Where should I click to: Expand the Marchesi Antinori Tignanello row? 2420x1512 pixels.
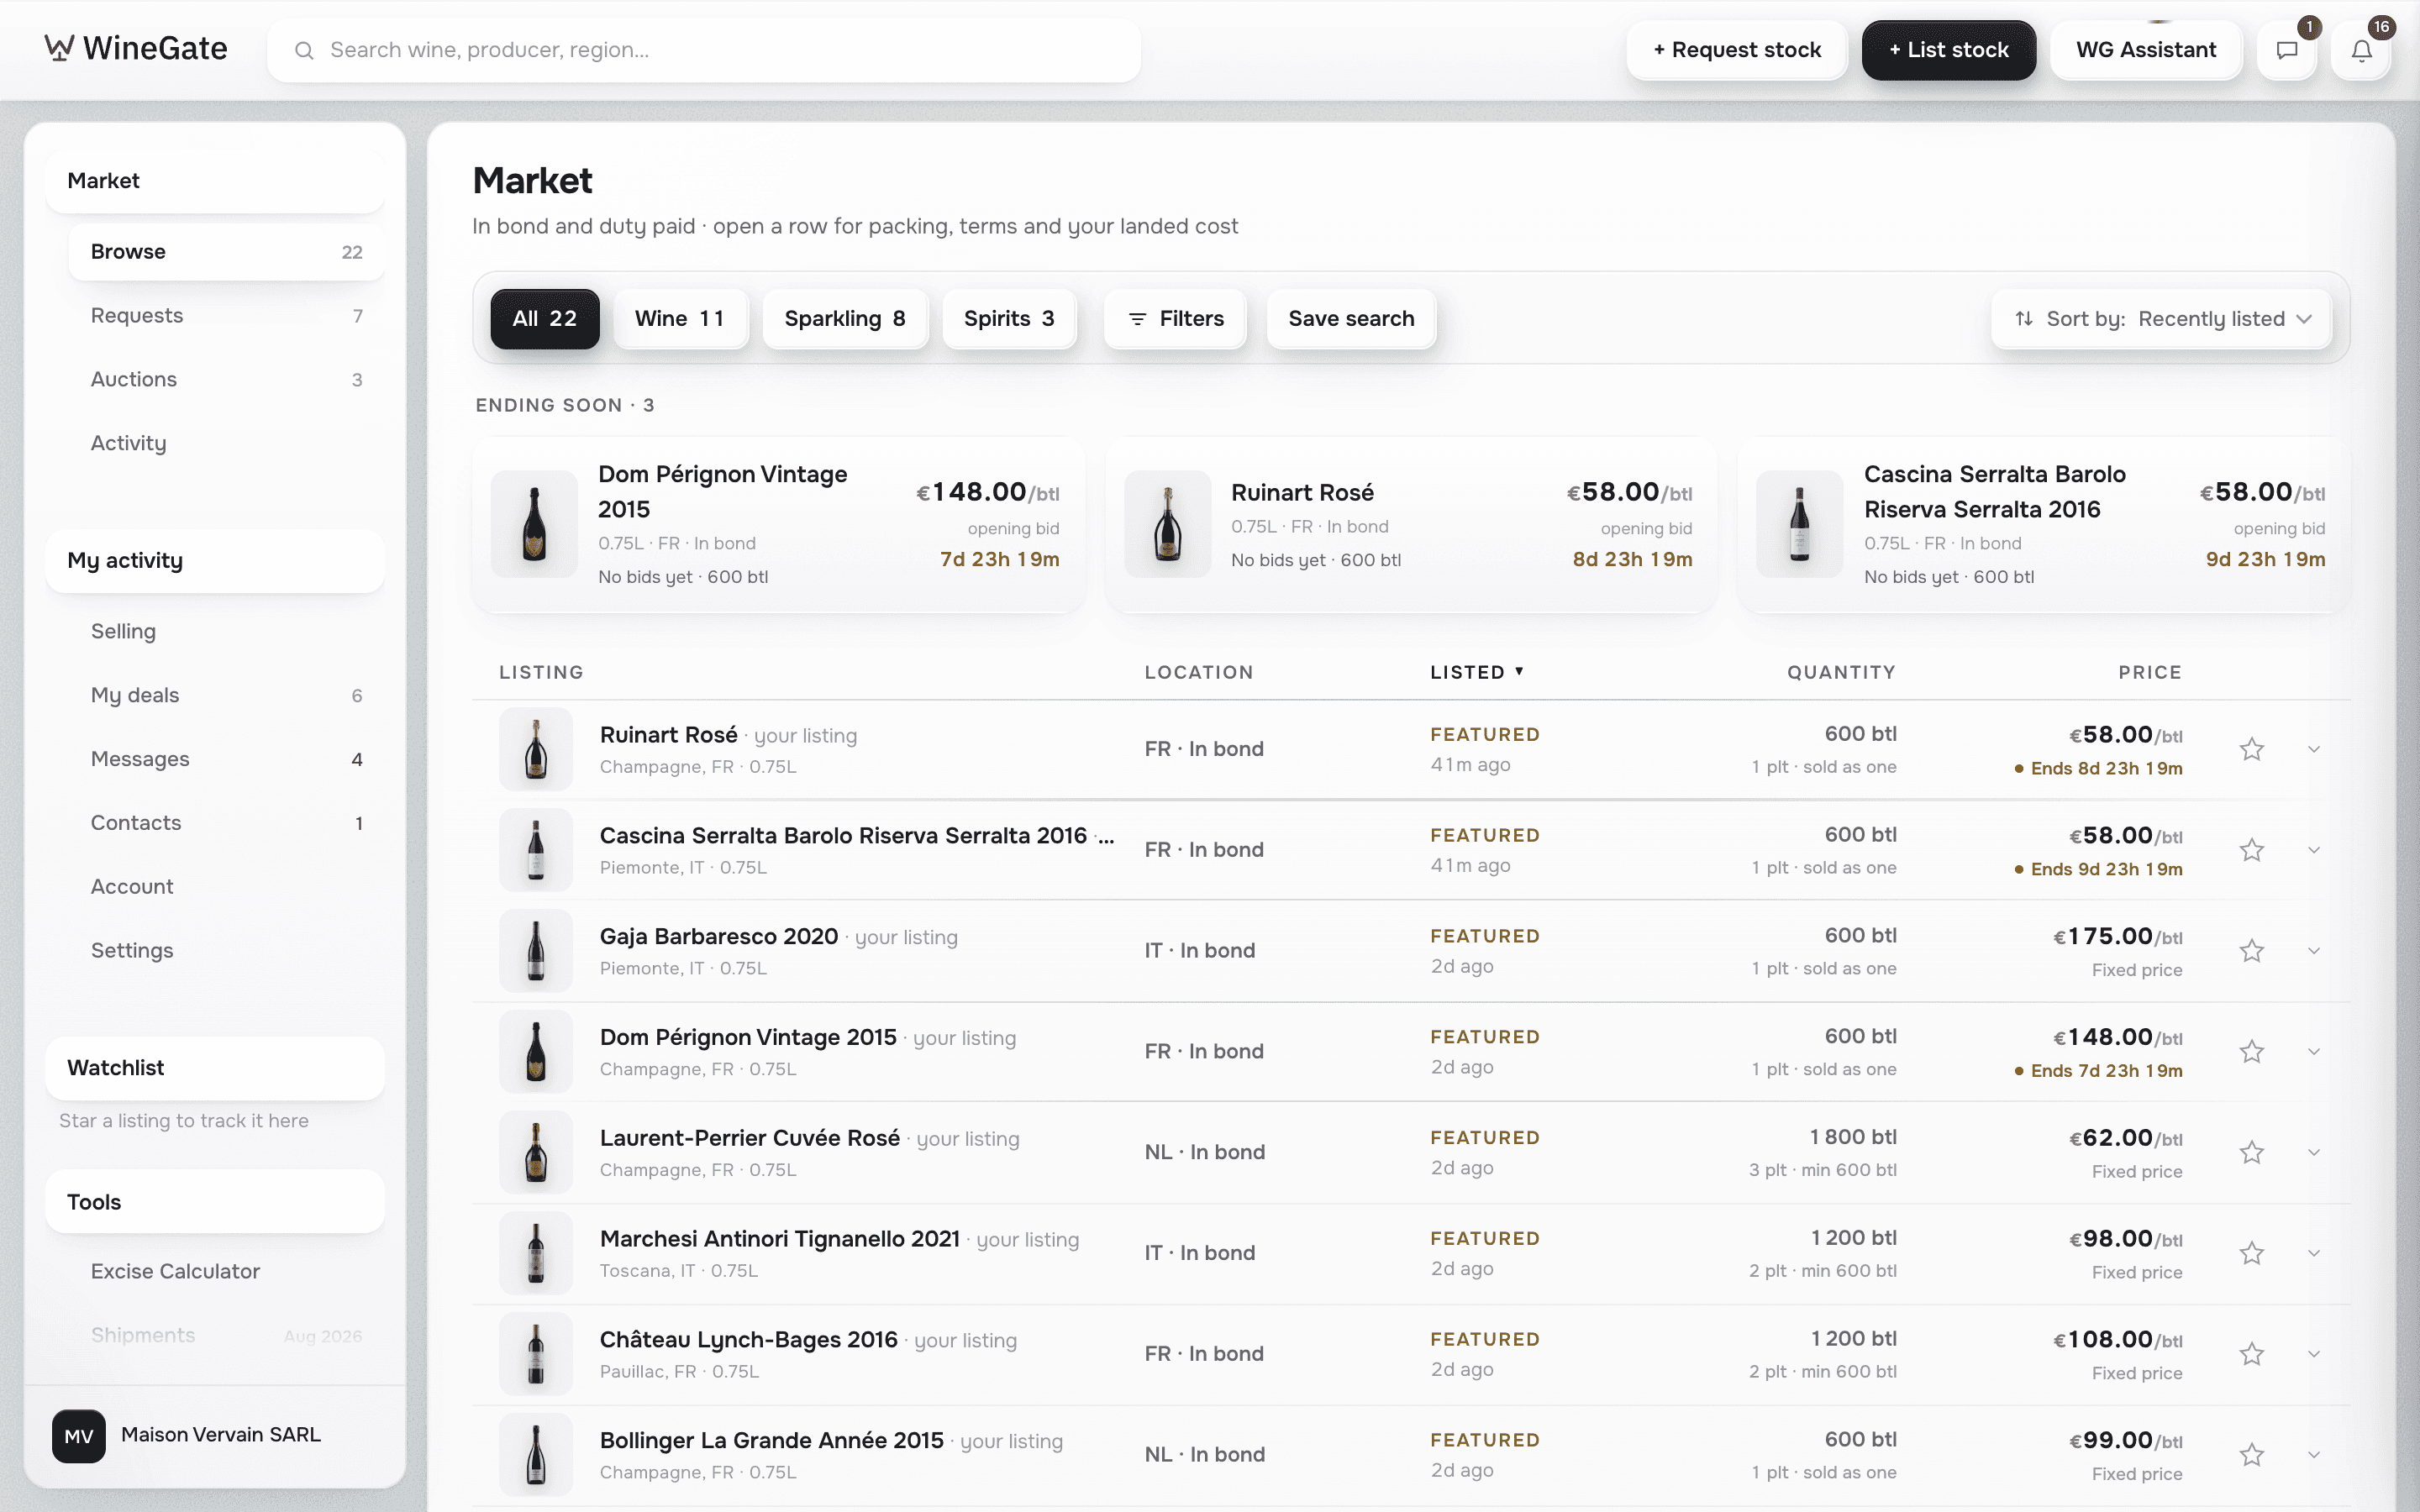point(2313,1253)
